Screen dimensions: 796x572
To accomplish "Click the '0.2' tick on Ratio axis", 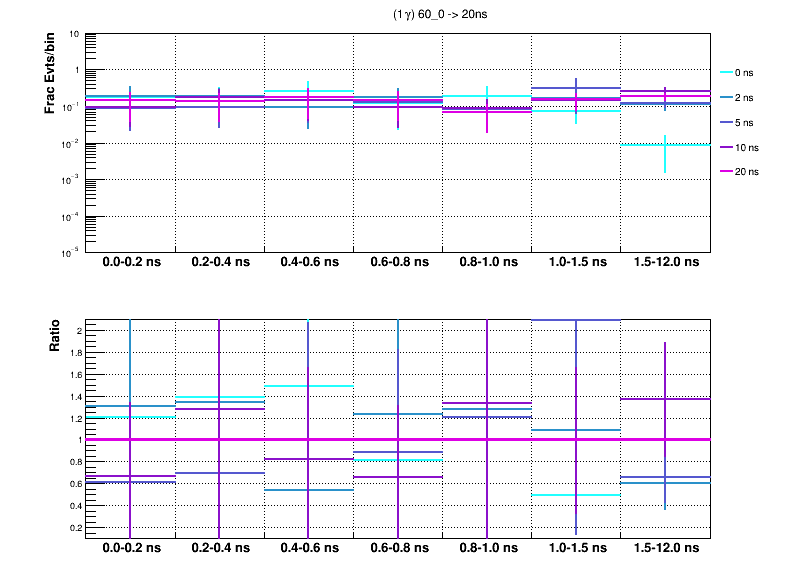I will click(73, 527).
